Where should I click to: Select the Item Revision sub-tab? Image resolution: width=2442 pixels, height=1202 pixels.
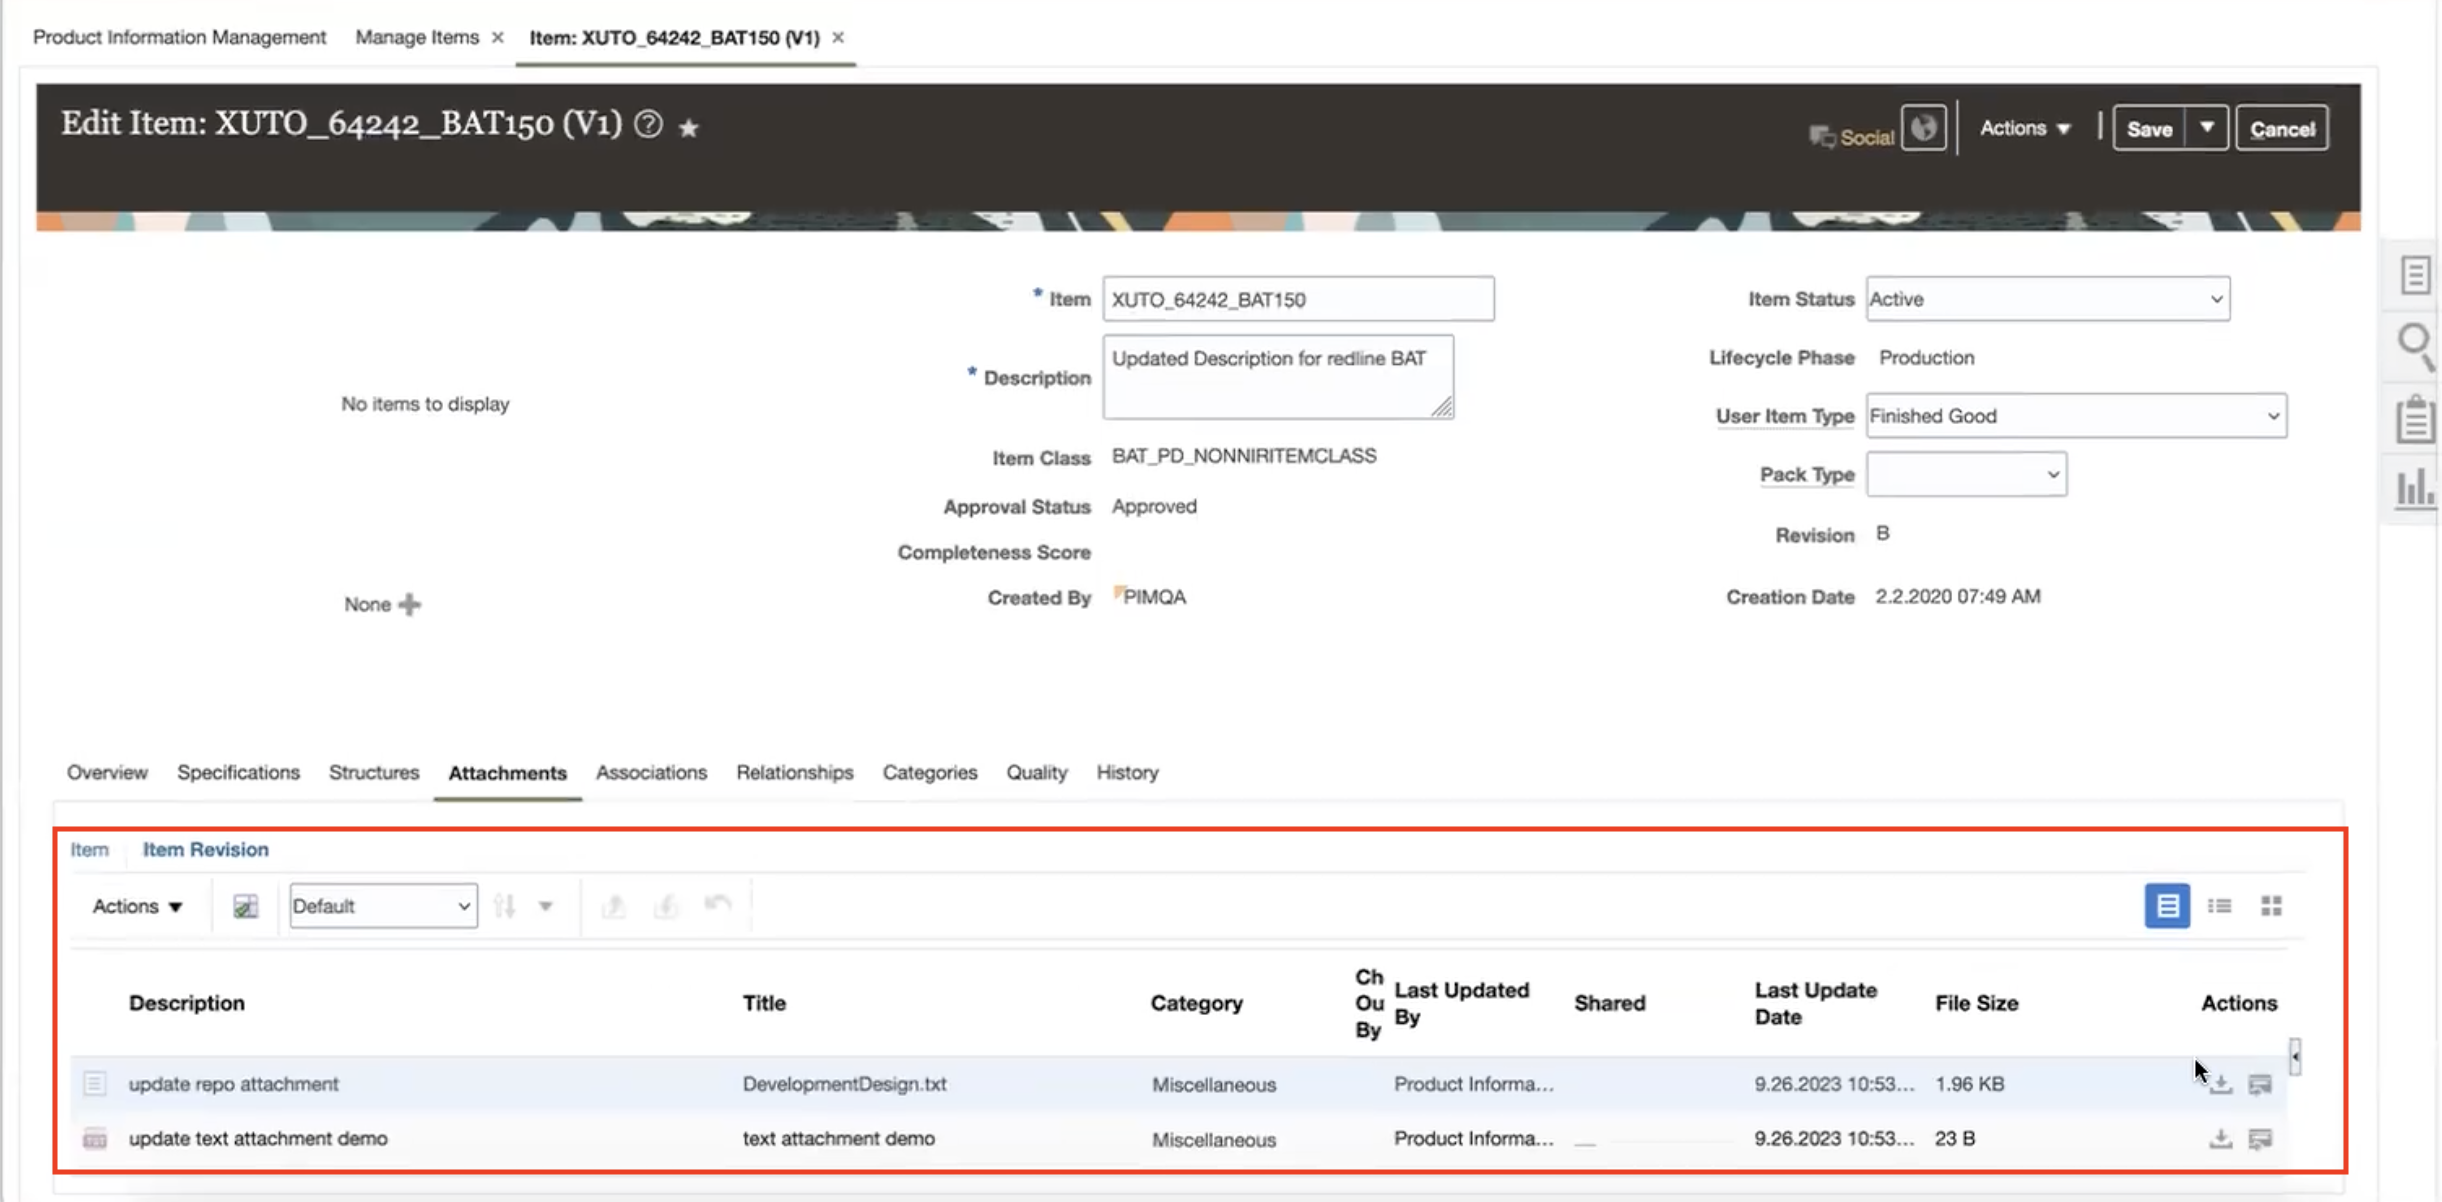(x=205, y=850)
